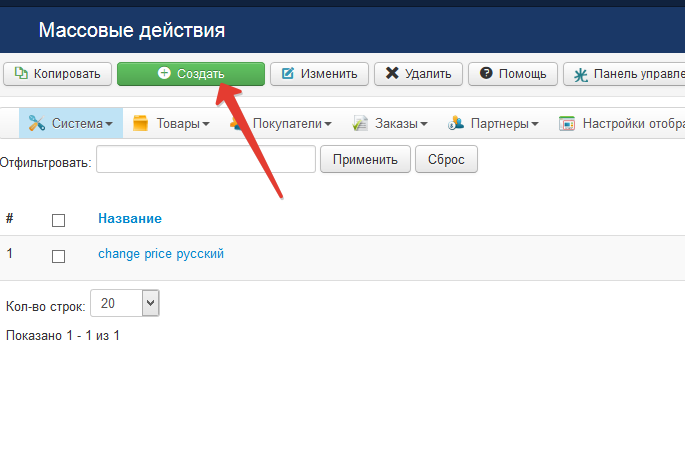Viewport: 685px width, 455px height.
Task: Open the Заказы dropdown menu
Action: pyautogui.click(x=390, y=124)
